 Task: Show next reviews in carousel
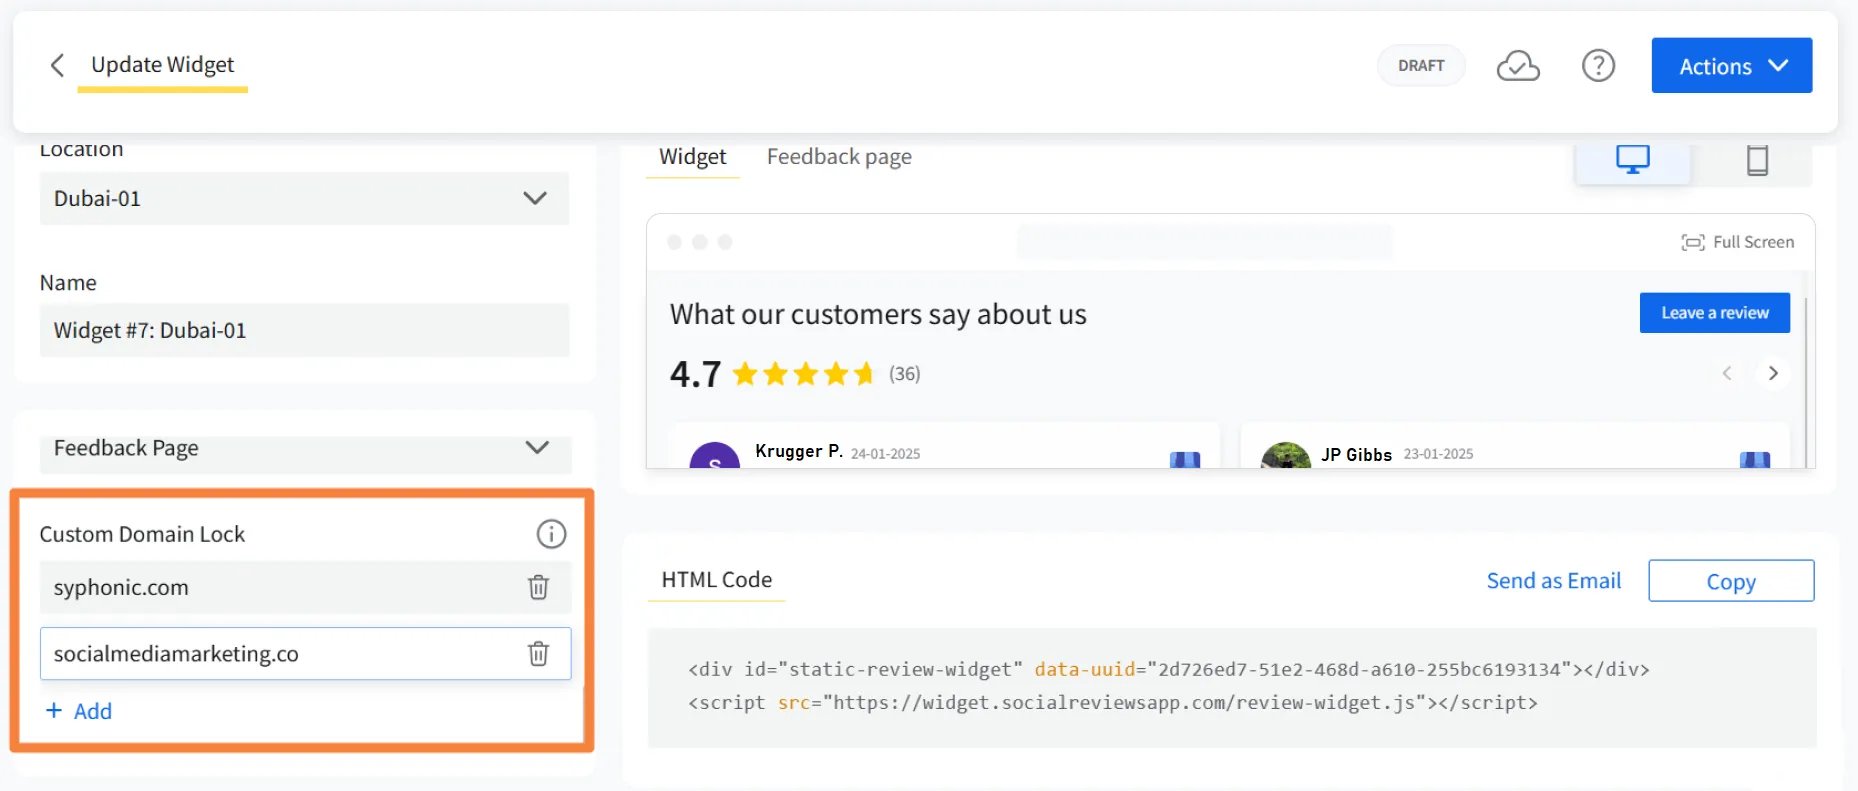1773,373
